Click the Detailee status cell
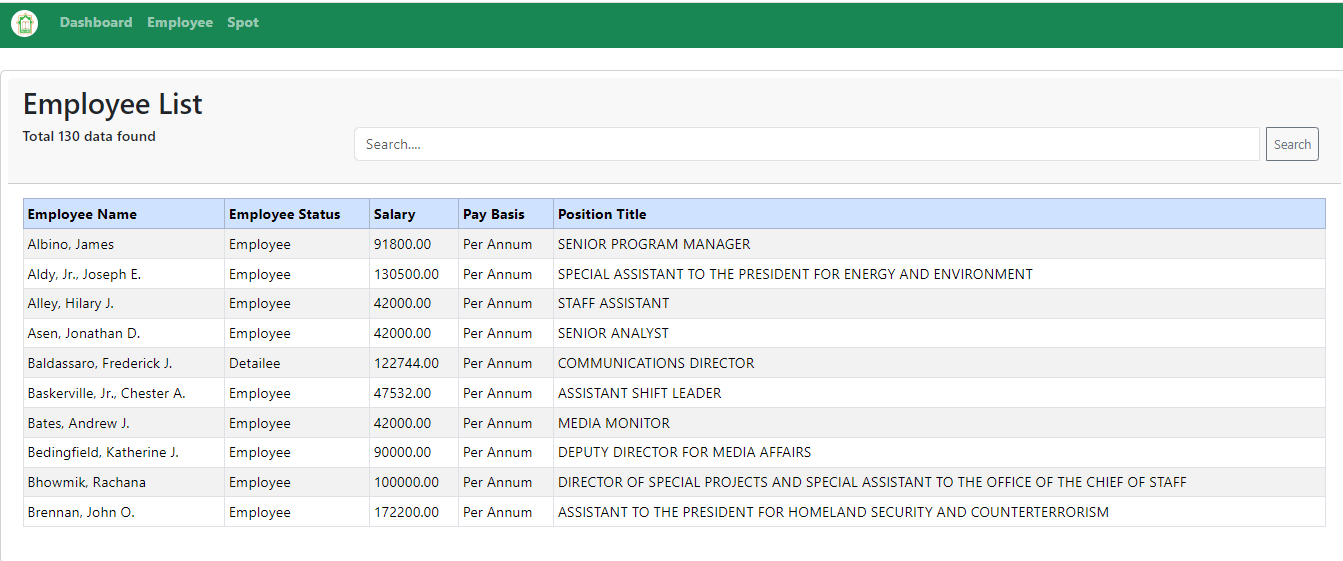 tap(255, 363)
